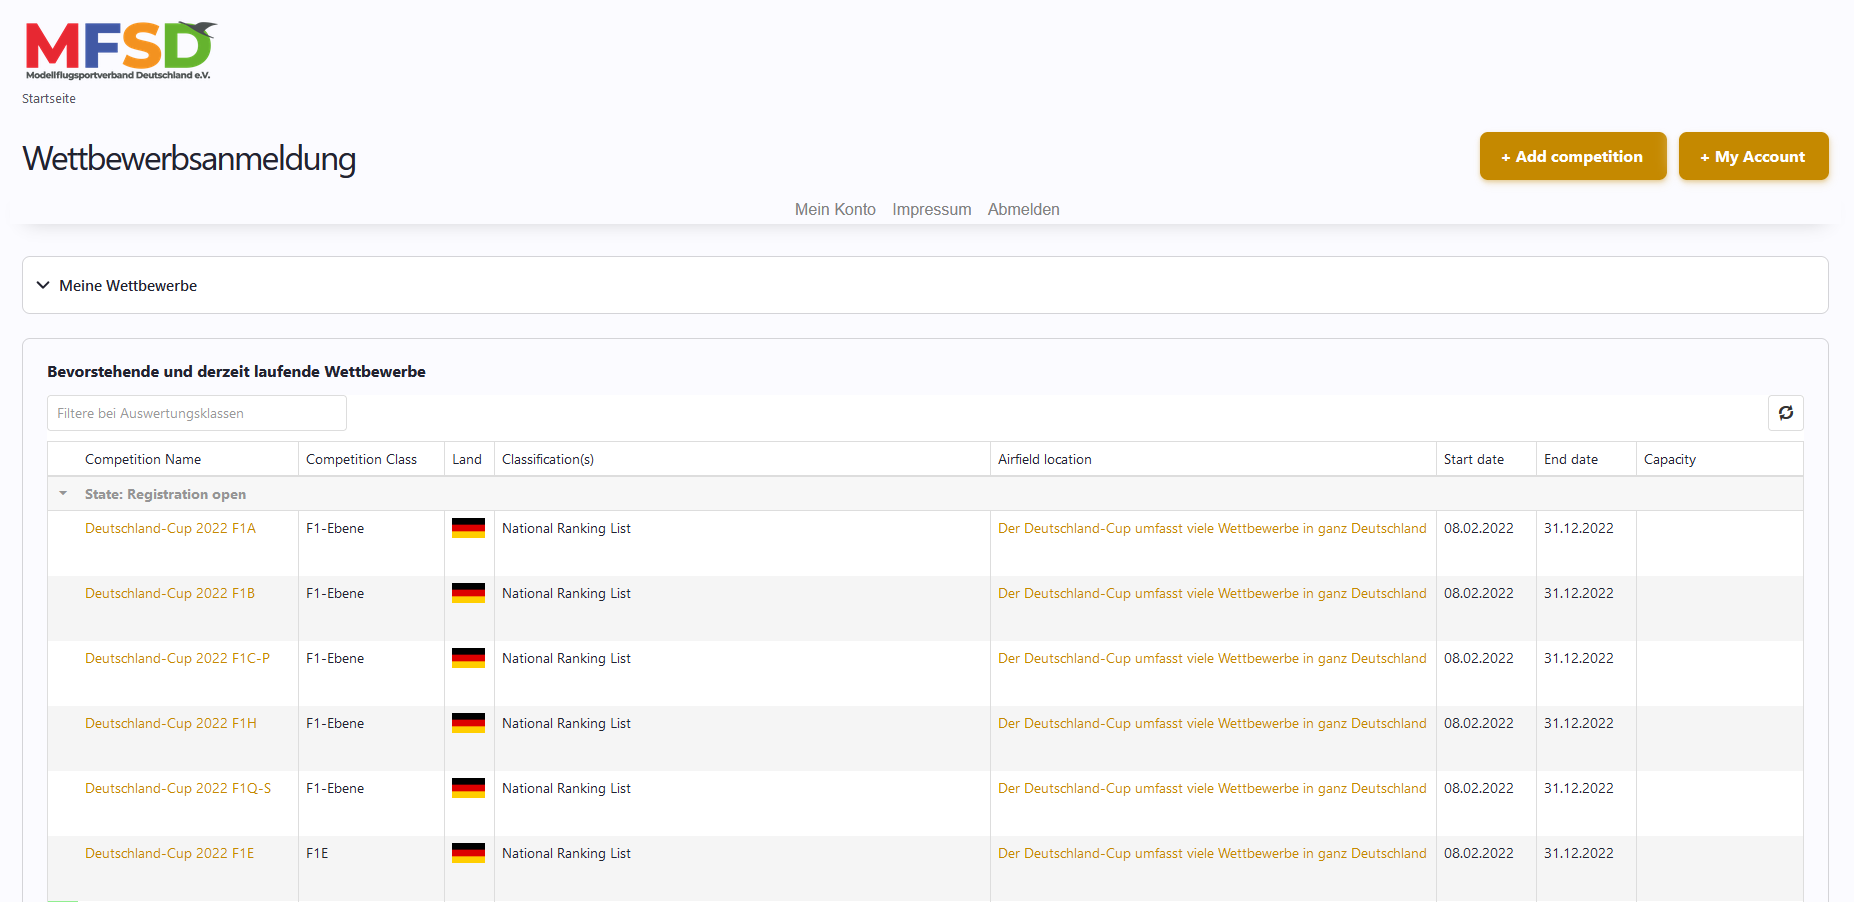This screenshot has height=902, width=1854.
Task: Click the 'Bevorstehende und derzeit laufende Wettbewerbe' heading
Action: [236, 371]
